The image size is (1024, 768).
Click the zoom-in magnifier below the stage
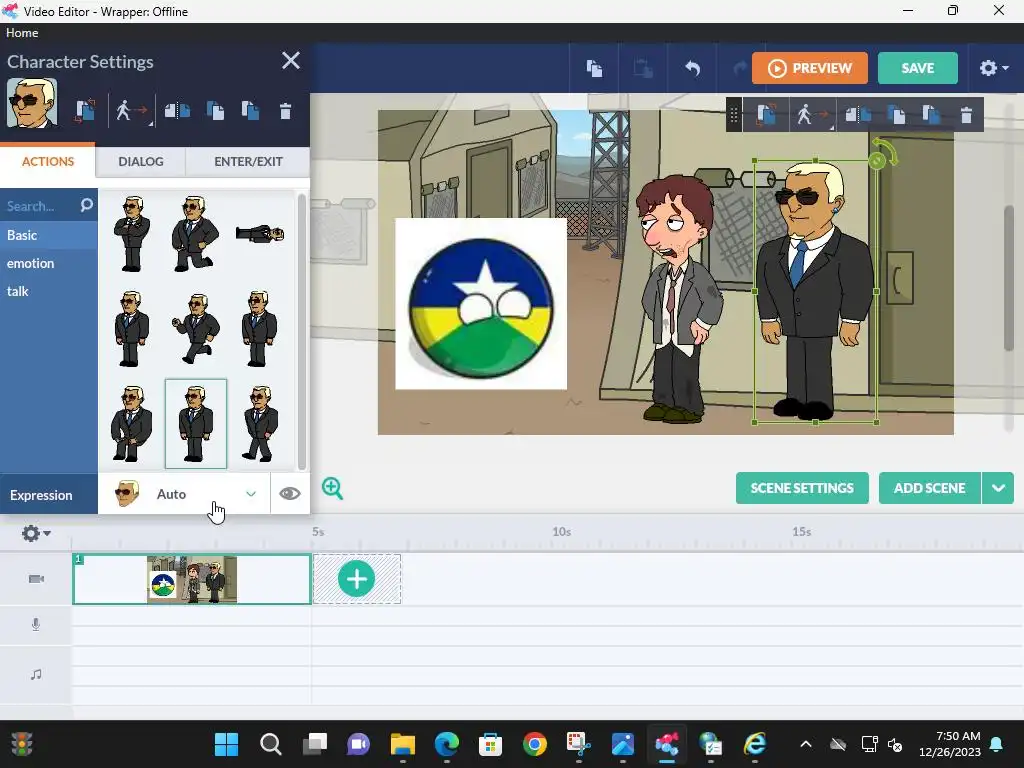coord(332,488)
